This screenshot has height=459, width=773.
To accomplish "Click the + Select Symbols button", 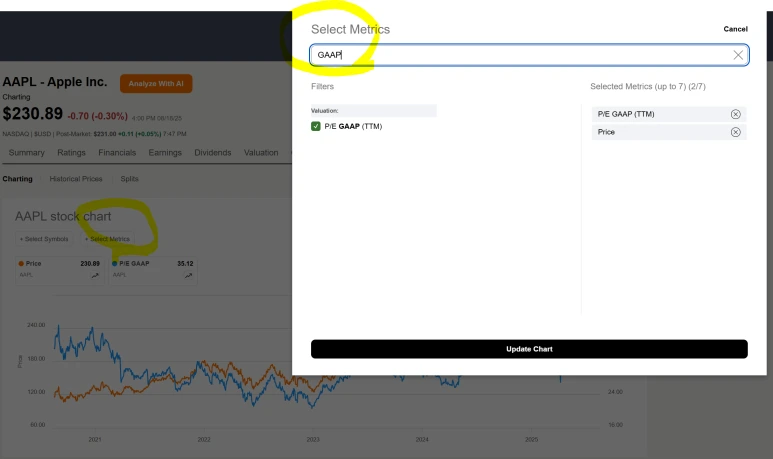I will click(x=44, y=239).
